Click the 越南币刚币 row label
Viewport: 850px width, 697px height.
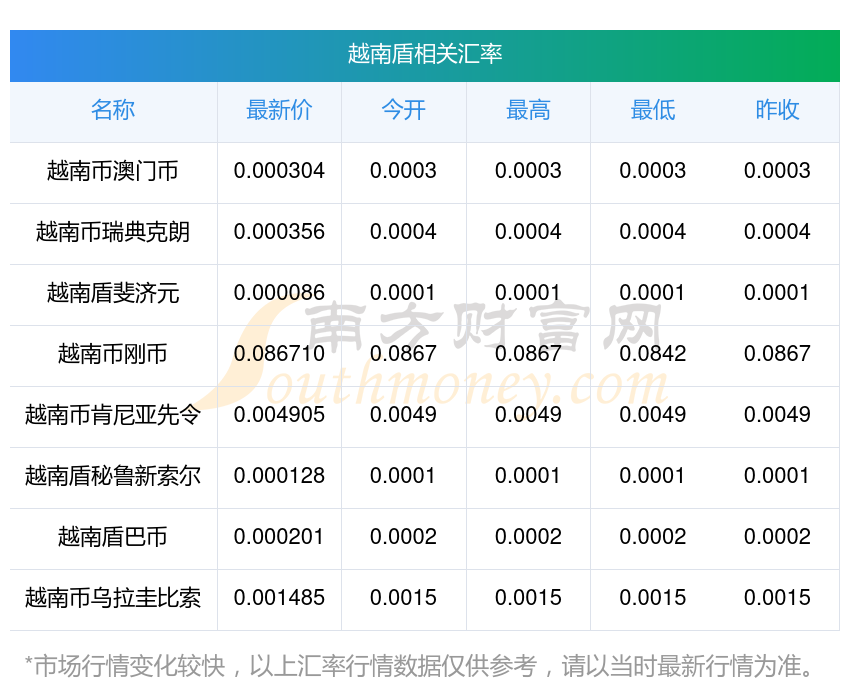[x=113, y=354]
